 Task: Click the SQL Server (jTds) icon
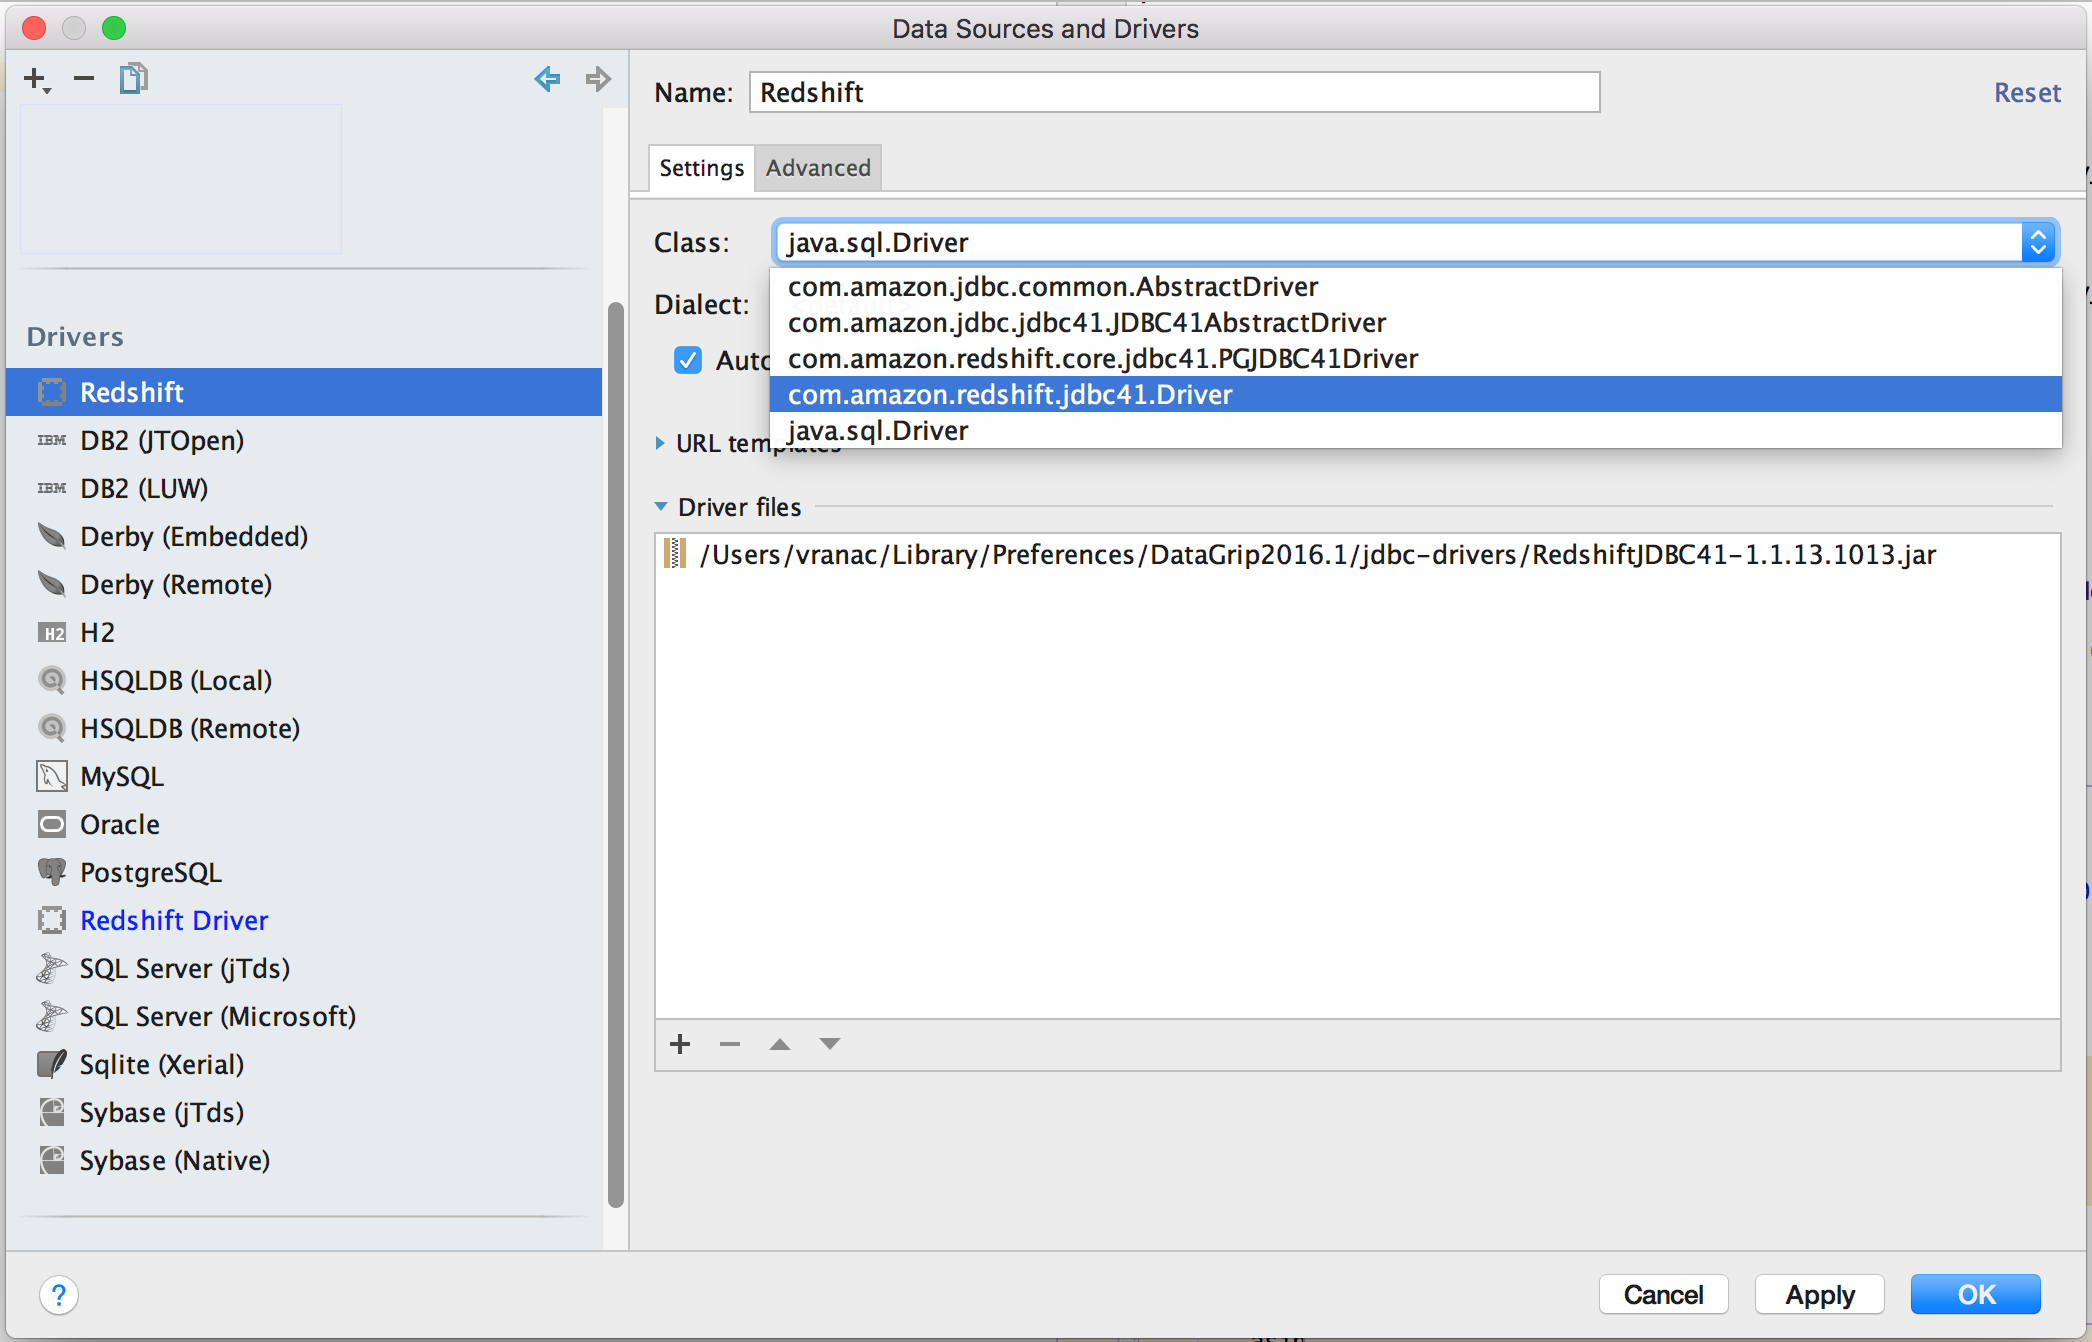pyautogui.click(x=52, y=968)
